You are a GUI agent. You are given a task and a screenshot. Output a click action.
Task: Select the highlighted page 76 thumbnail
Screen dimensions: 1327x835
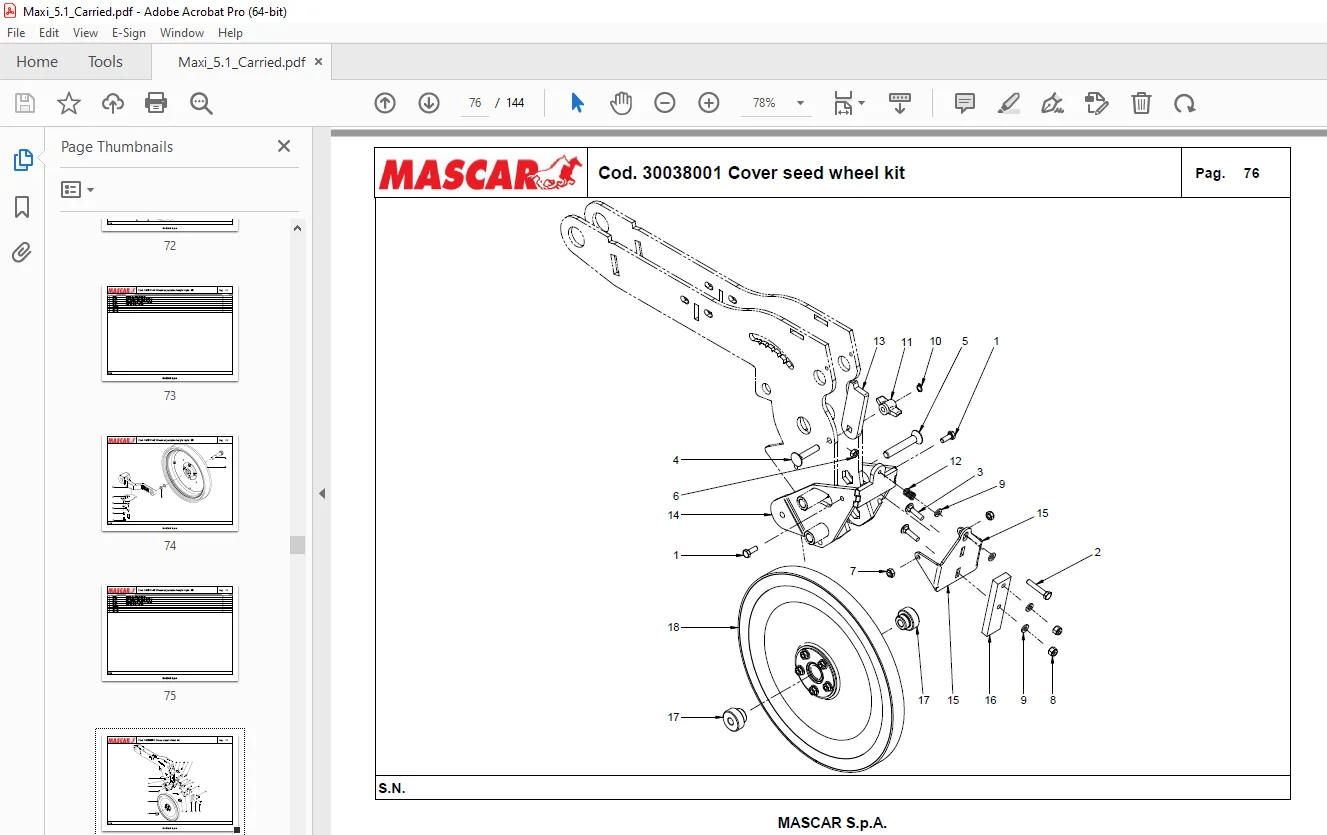pos(170,782)
